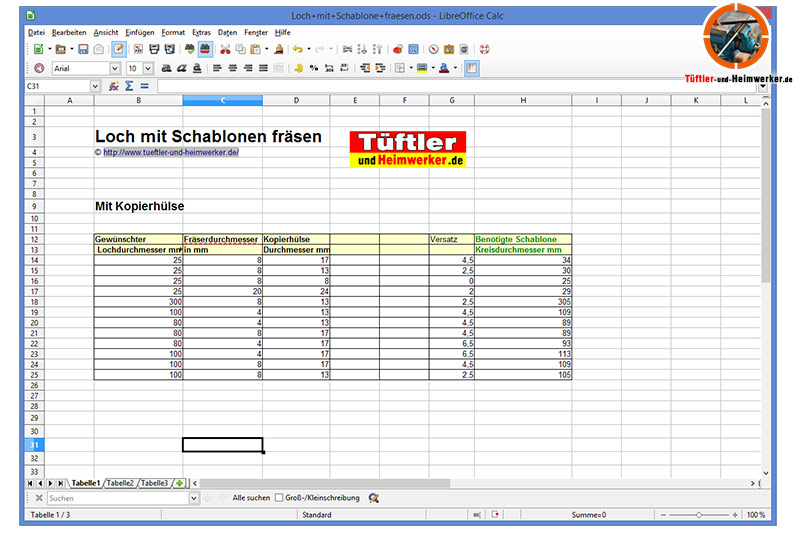800x534 pixels.
Task: Open the Extras menu
Action: [x=201, y=33]
